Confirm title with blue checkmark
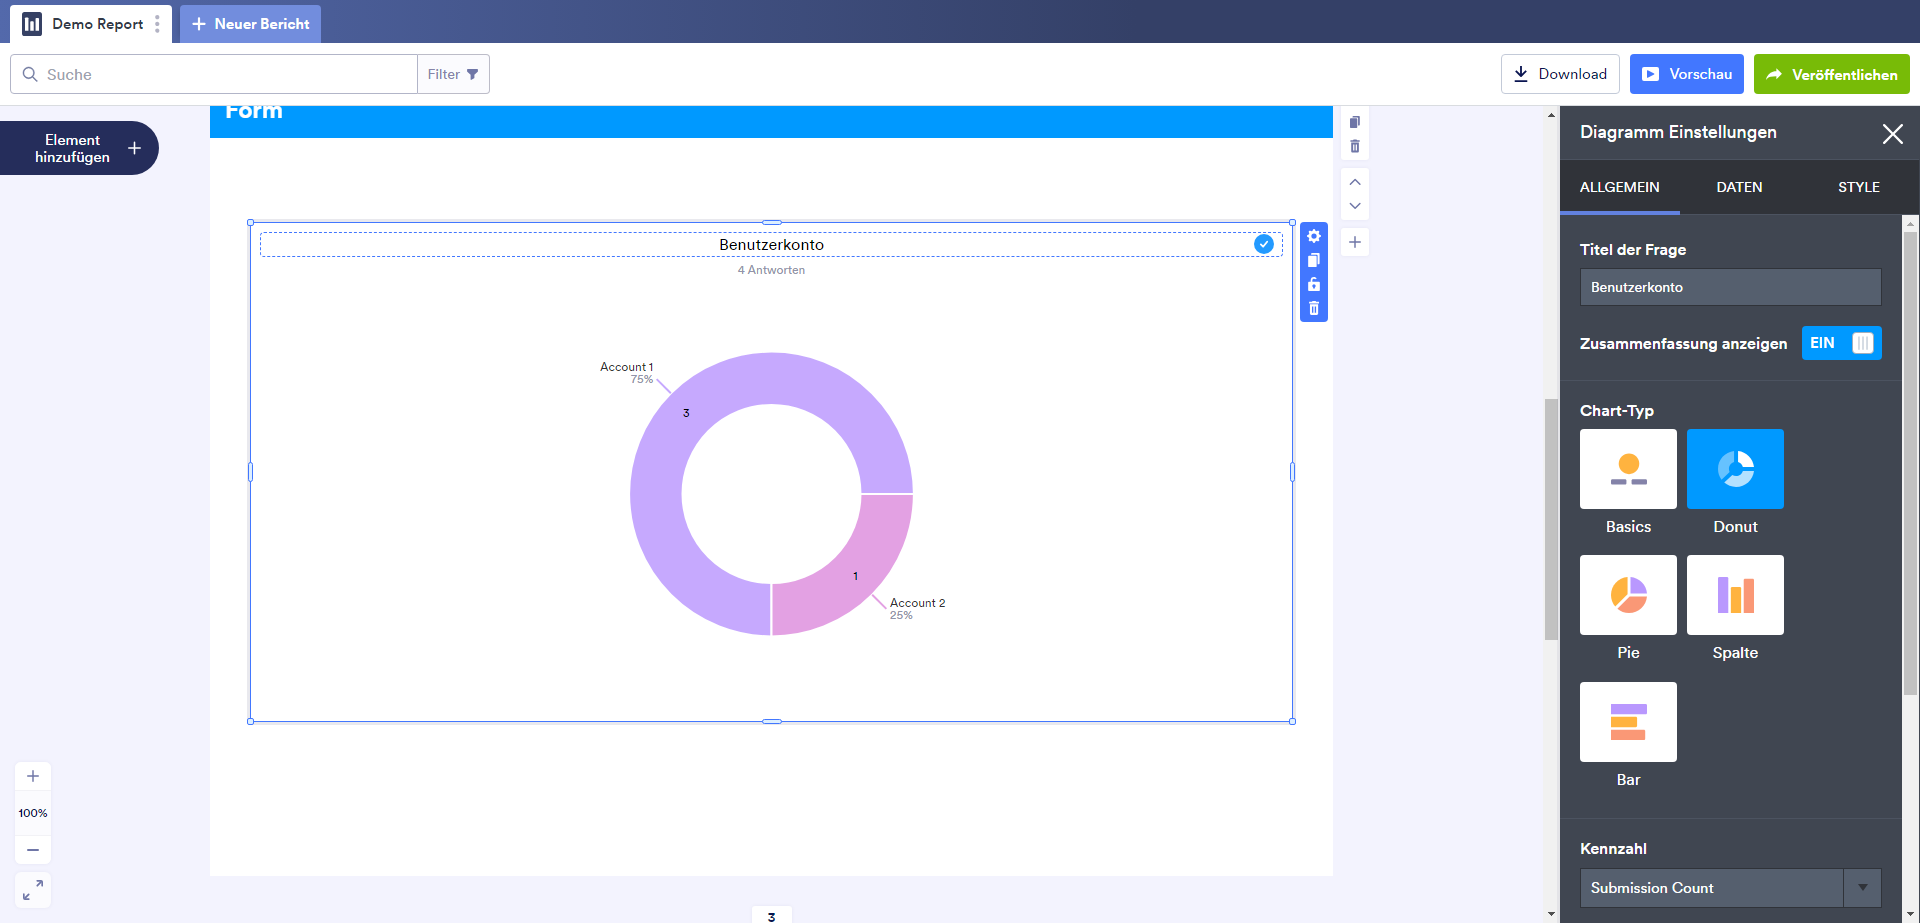Viewport: 1920px width, 923px height. pyautogui.click(x=1264, y=244)
